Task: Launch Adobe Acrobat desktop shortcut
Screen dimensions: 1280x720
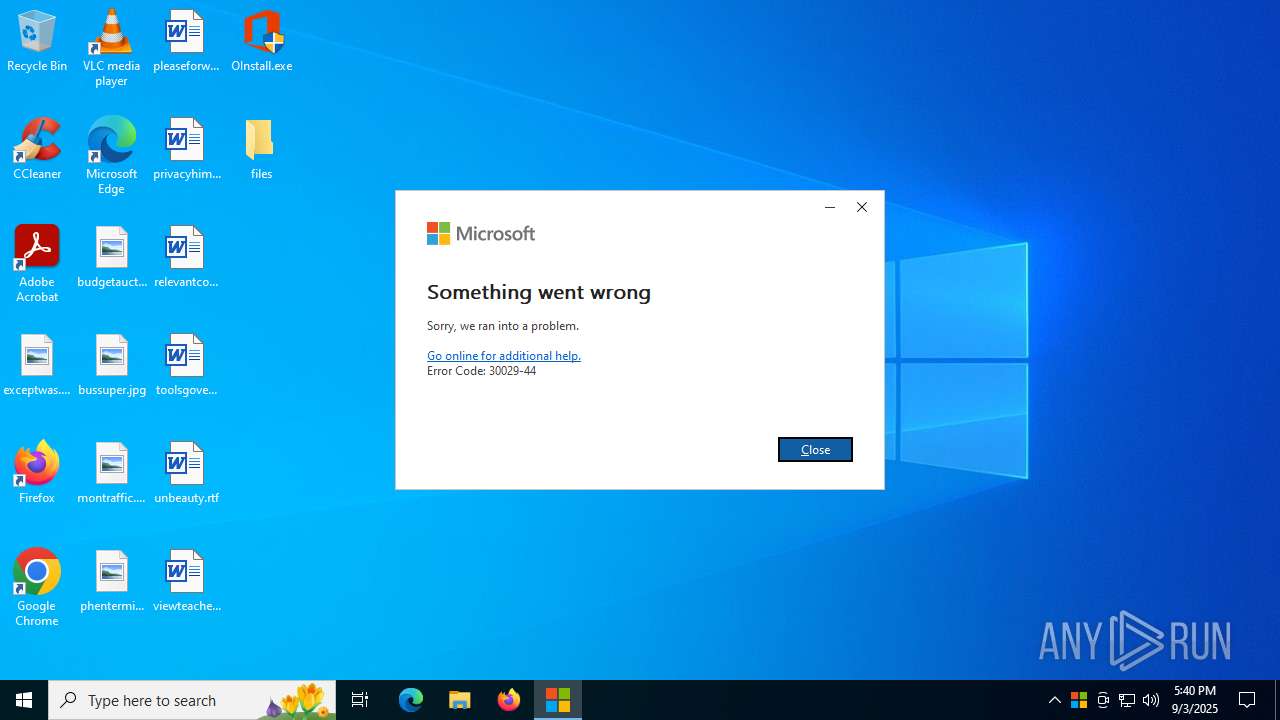Action: pyautogui.click(x=37, y=264)
